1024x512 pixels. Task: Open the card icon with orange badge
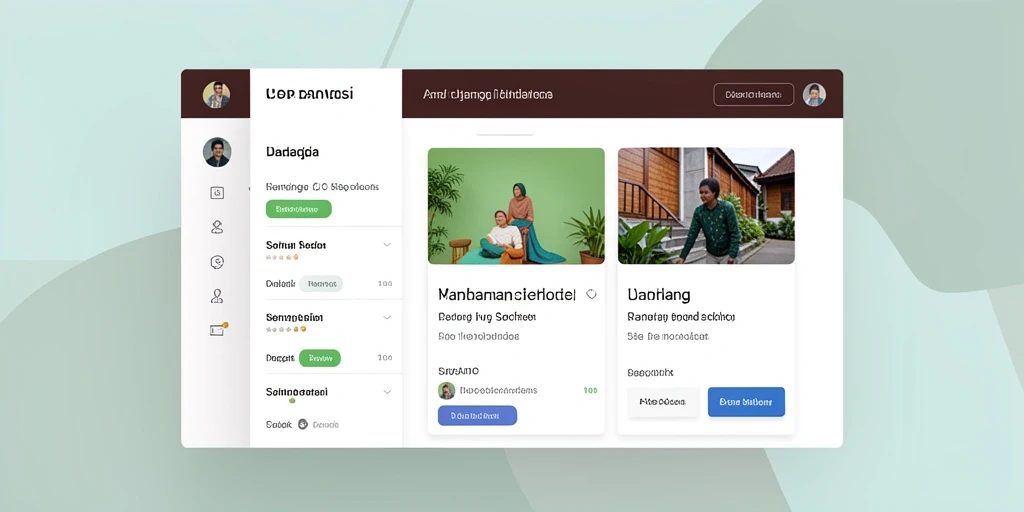click(x=218, y=330)
